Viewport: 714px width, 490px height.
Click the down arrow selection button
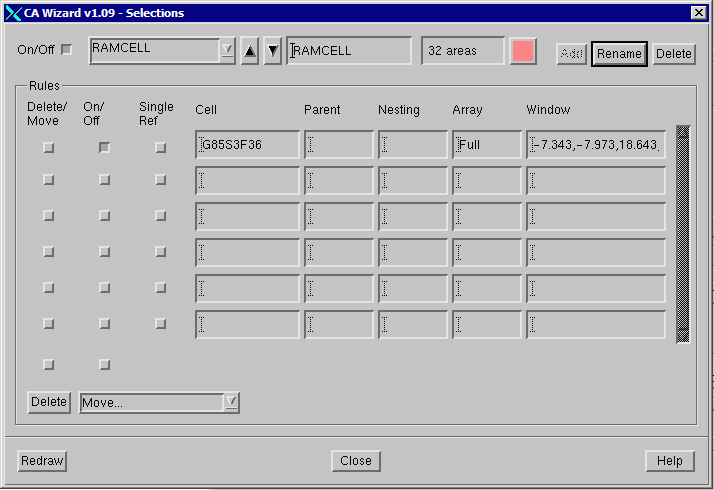(273, 51)
